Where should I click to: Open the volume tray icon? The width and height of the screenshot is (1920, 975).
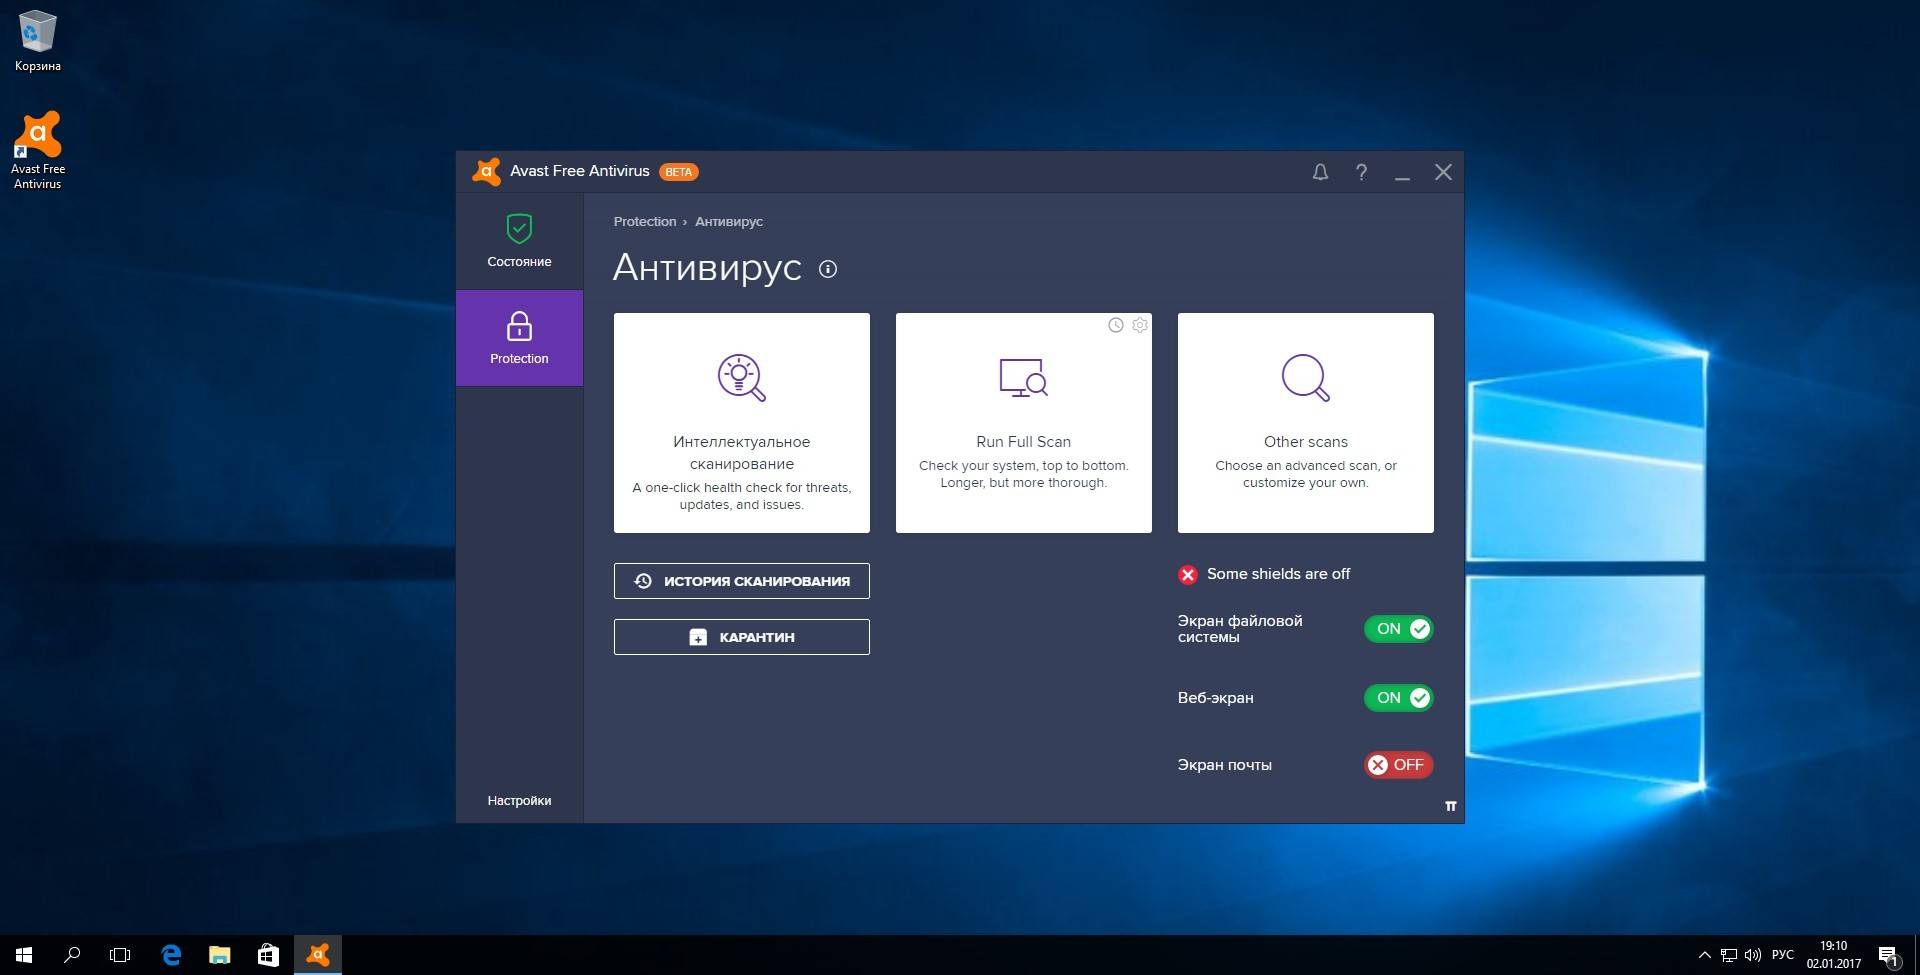pos(1752,955)
